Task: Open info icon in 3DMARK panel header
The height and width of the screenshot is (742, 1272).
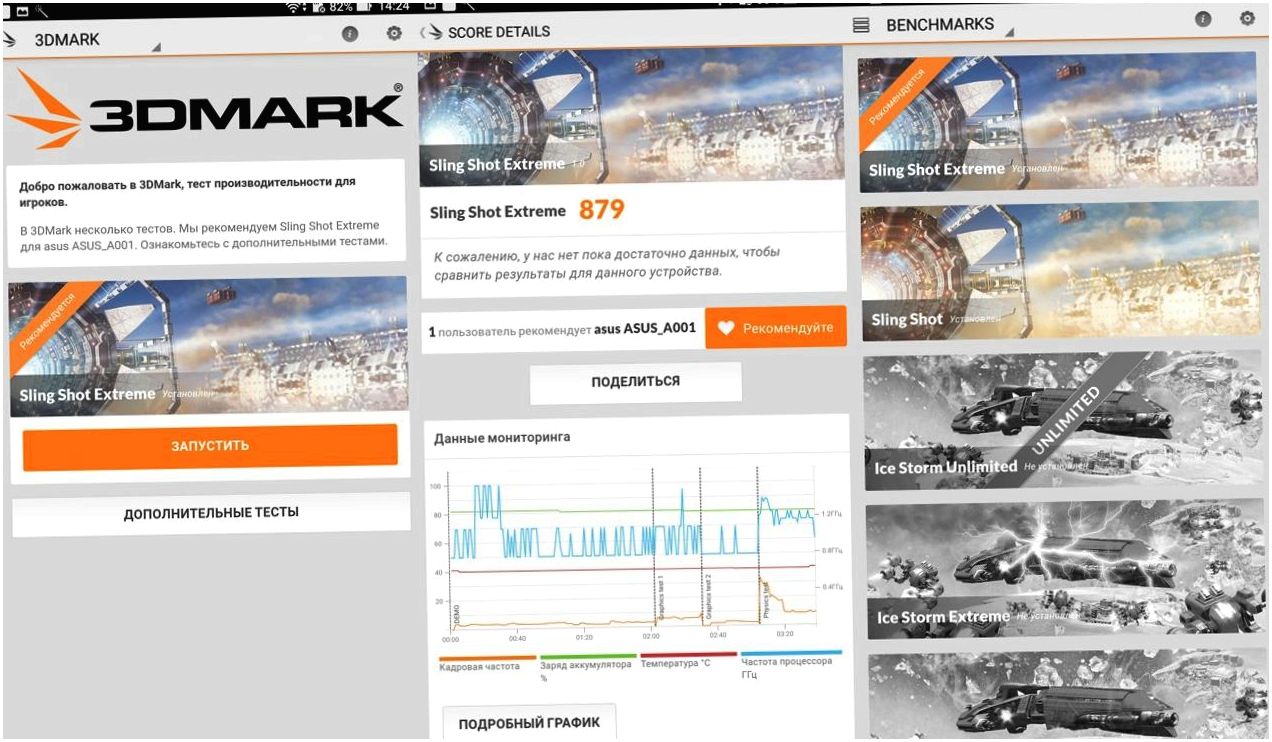Action: [349, 33]
